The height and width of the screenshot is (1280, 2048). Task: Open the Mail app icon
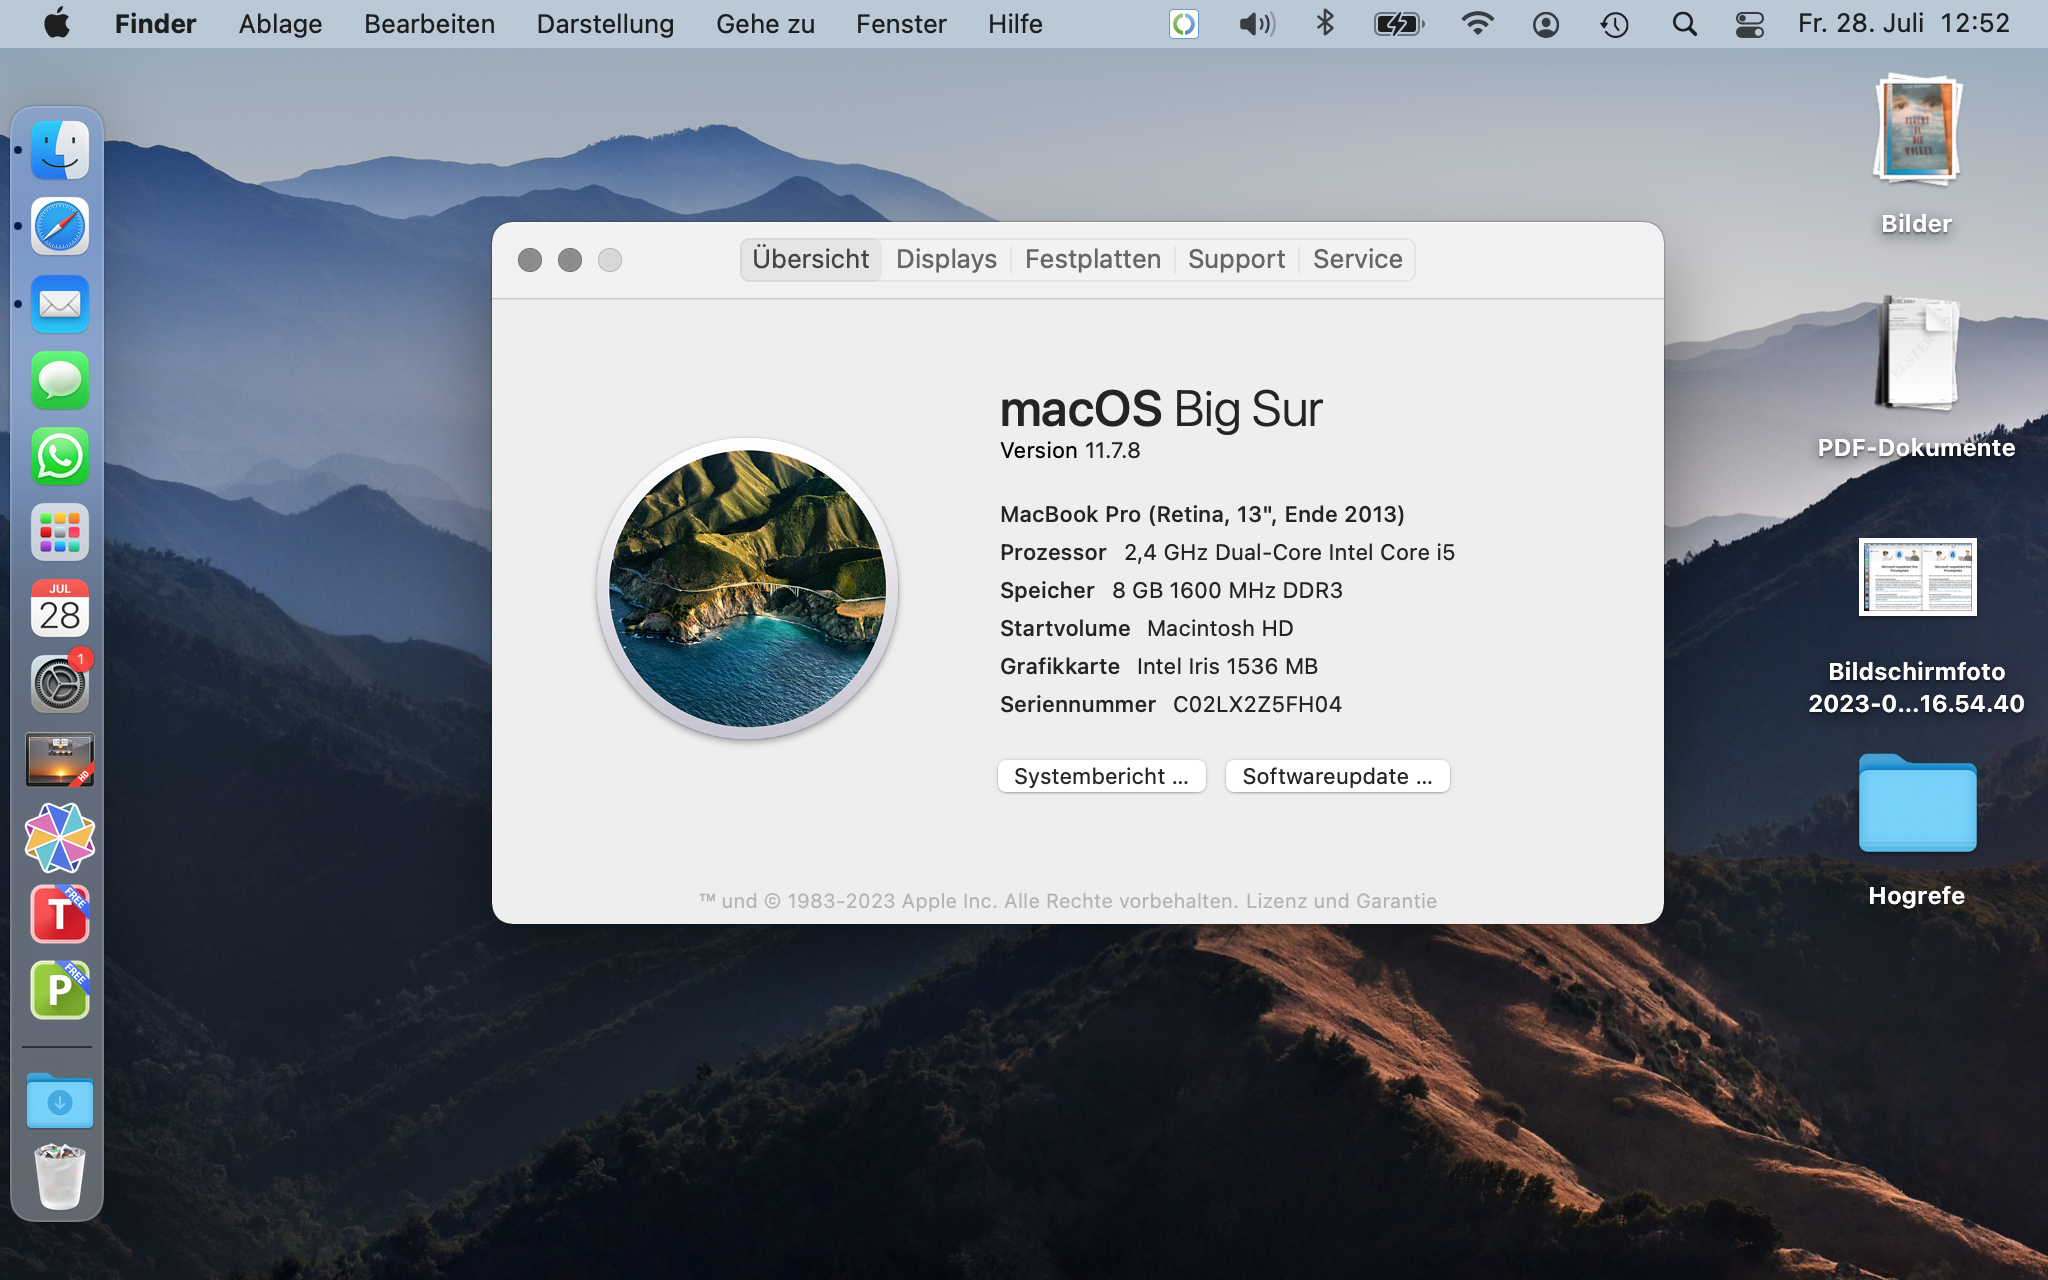tap(60, 304)
